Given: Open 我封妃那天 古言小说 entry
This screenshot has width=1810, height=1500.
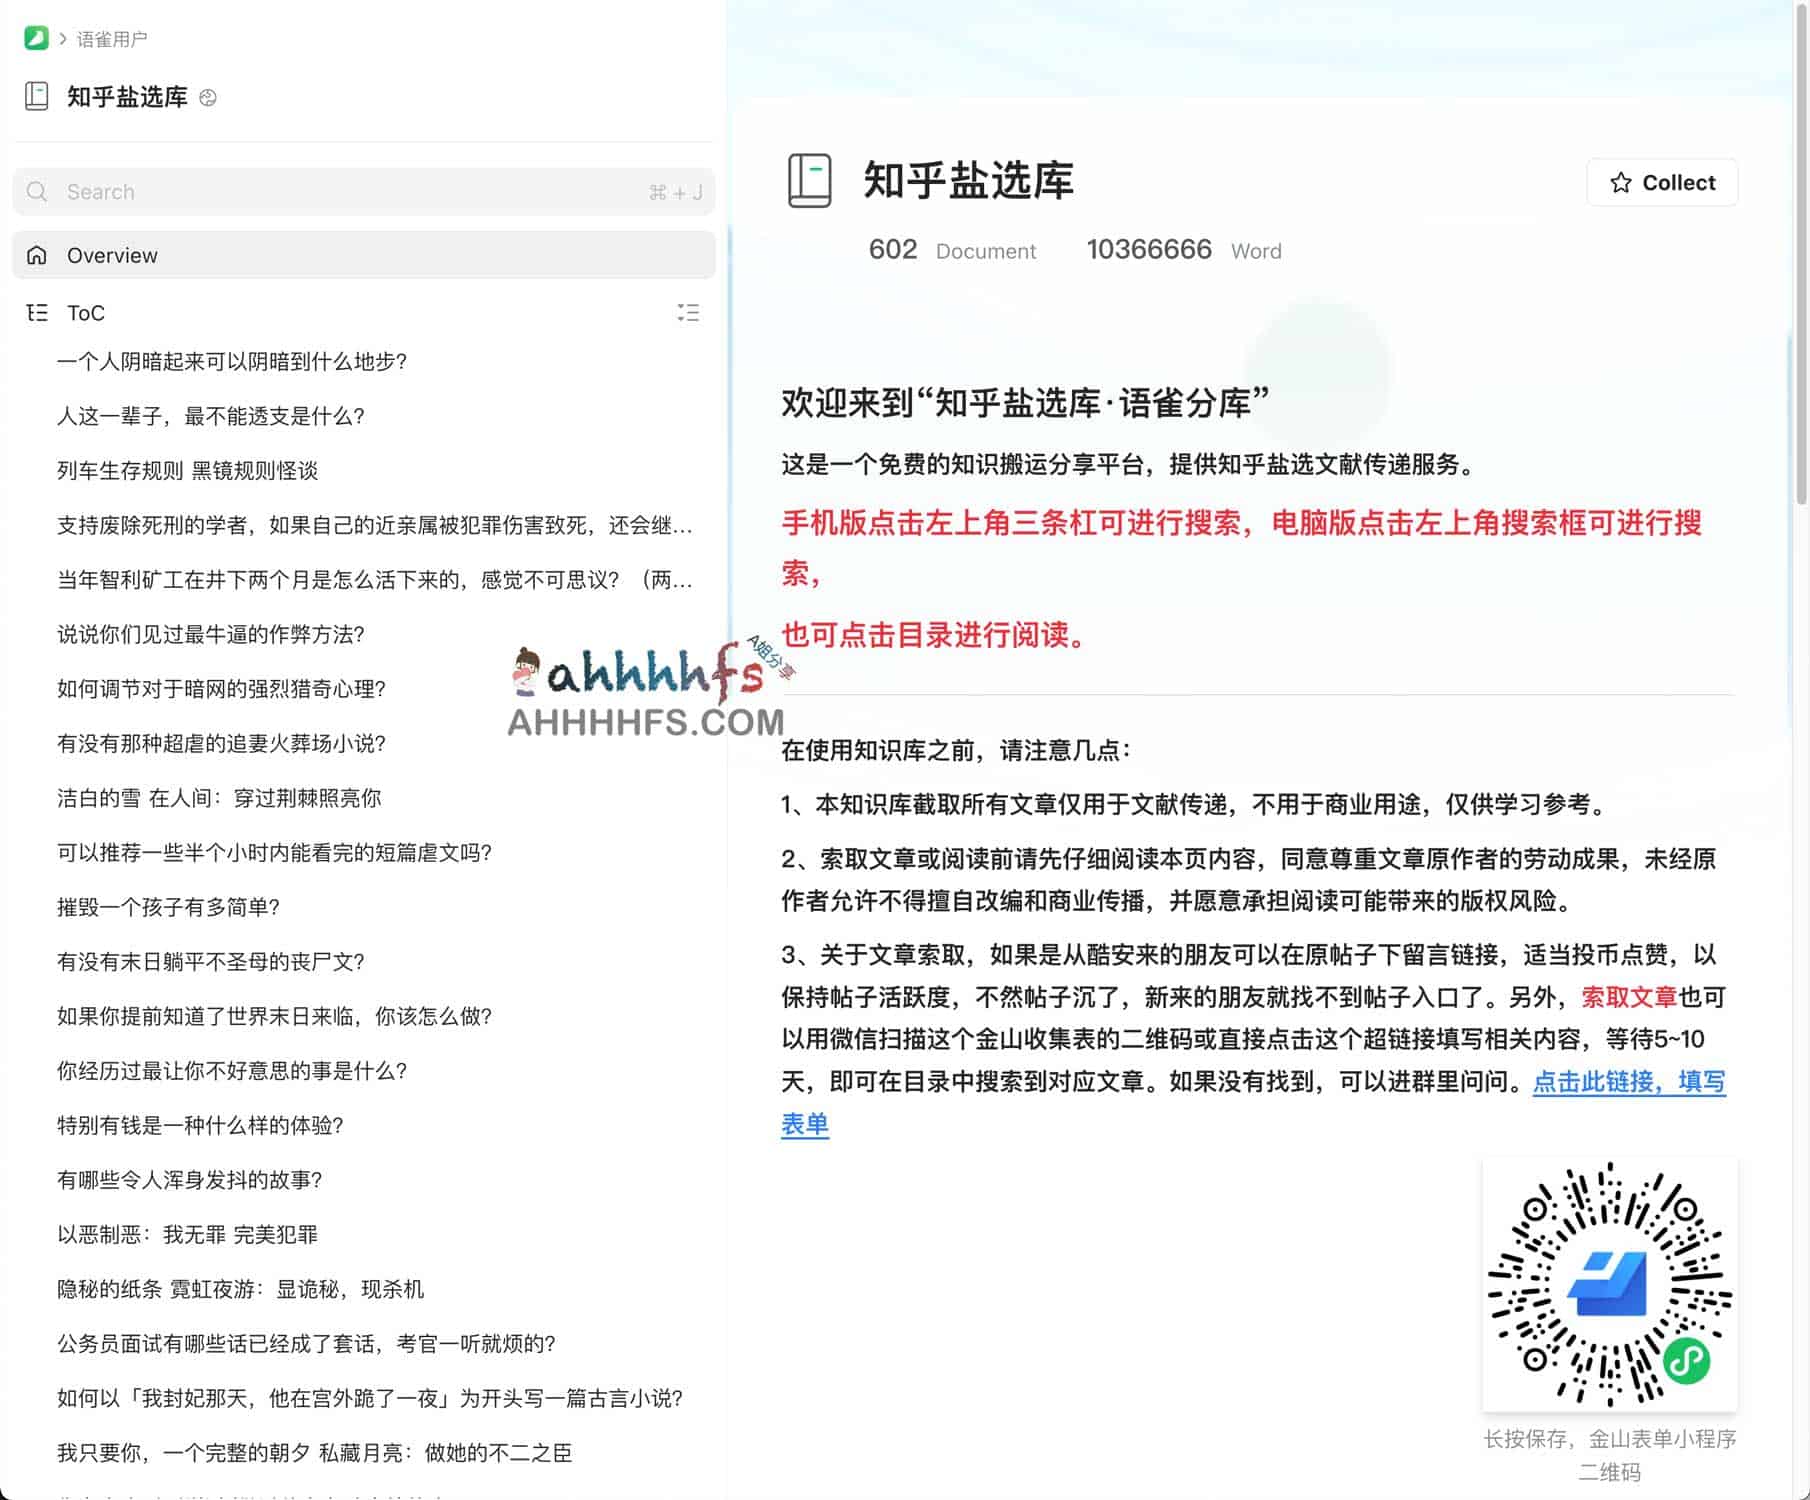Looking at the screenshot, I should (x=370, y=1398).
